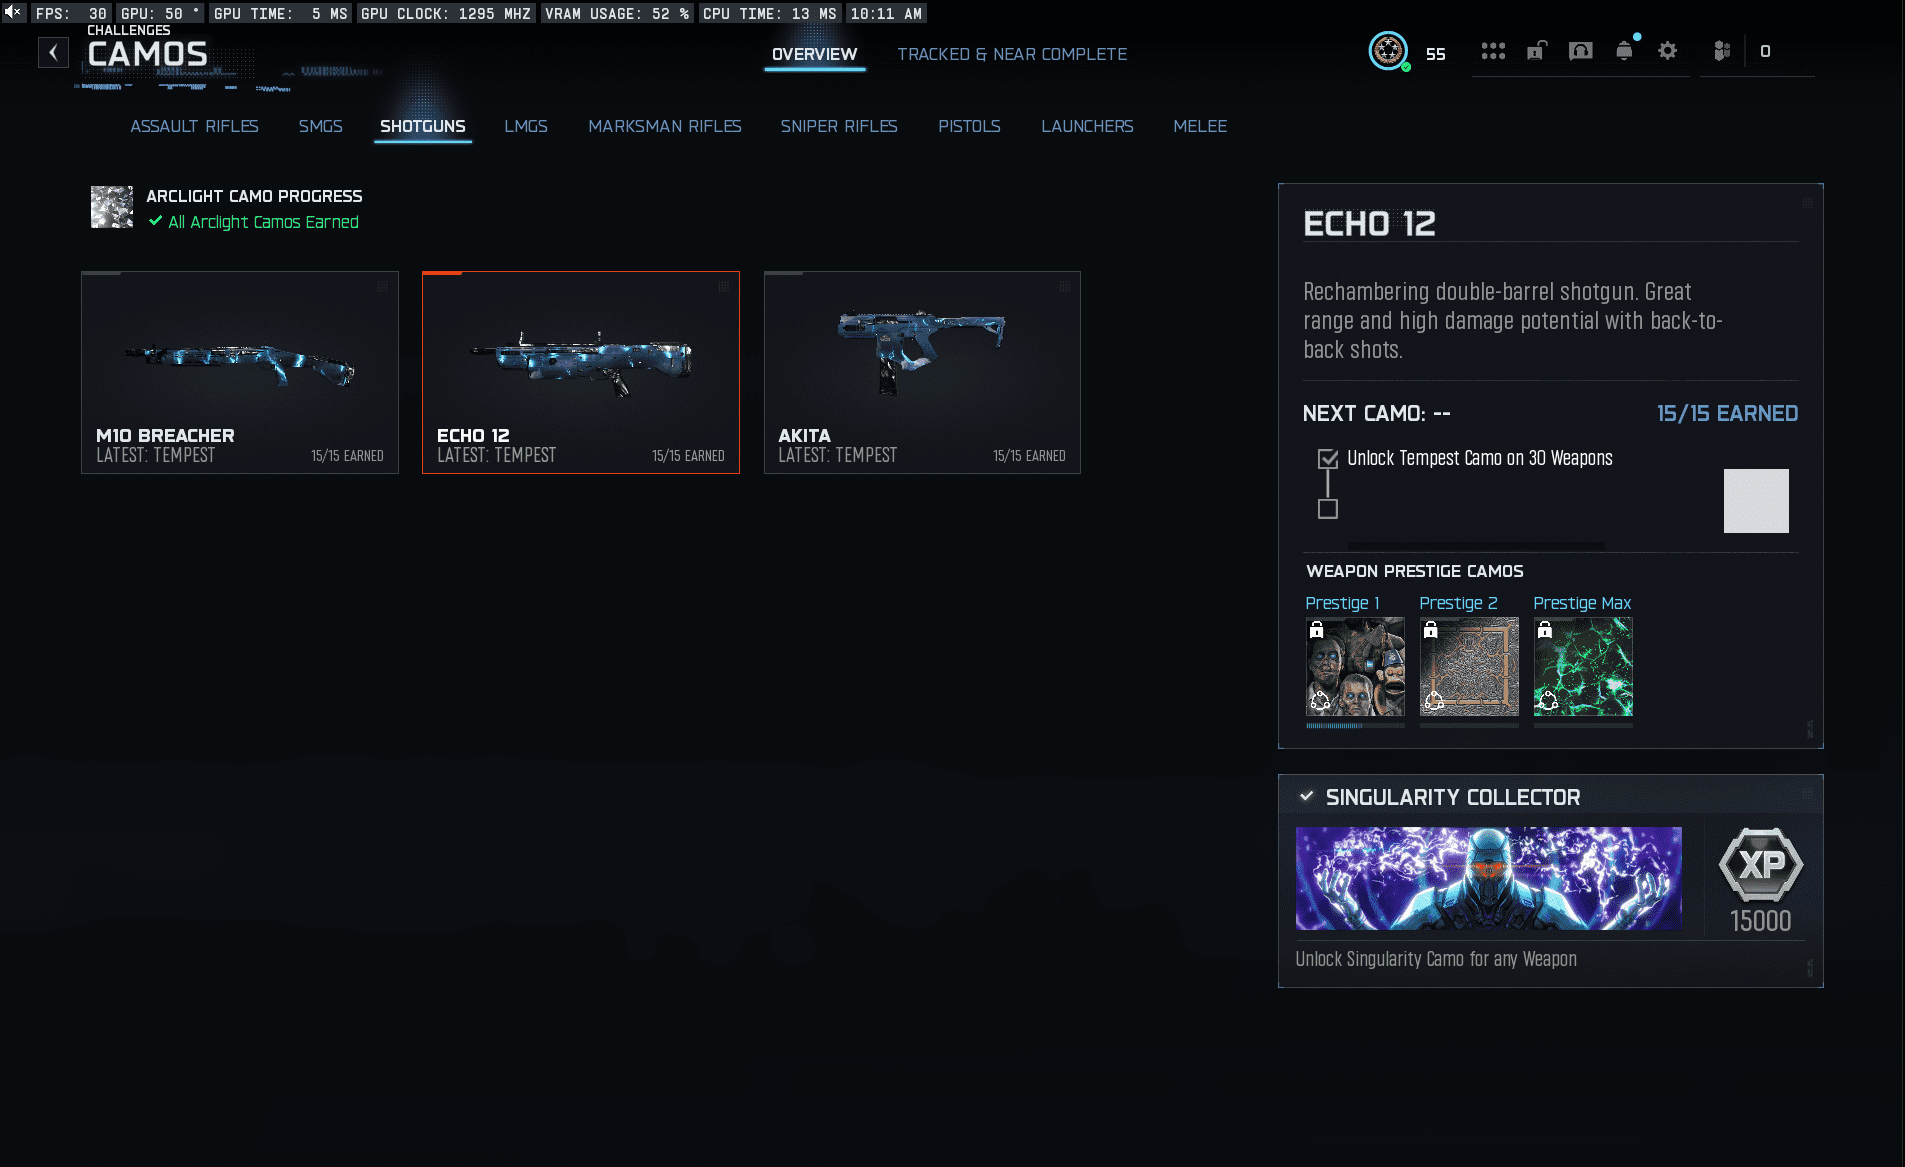Mute audio via top-left speaker icon
The width and height of the screenshot is (1905, 1167).
pyautogui.click(x=13, y=13)
